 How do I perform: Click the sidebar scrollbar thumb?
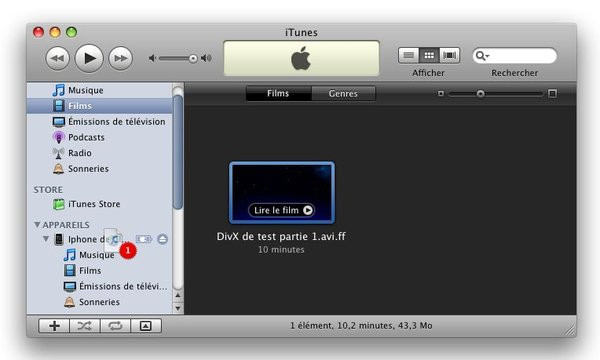click(x=178, y=152)
